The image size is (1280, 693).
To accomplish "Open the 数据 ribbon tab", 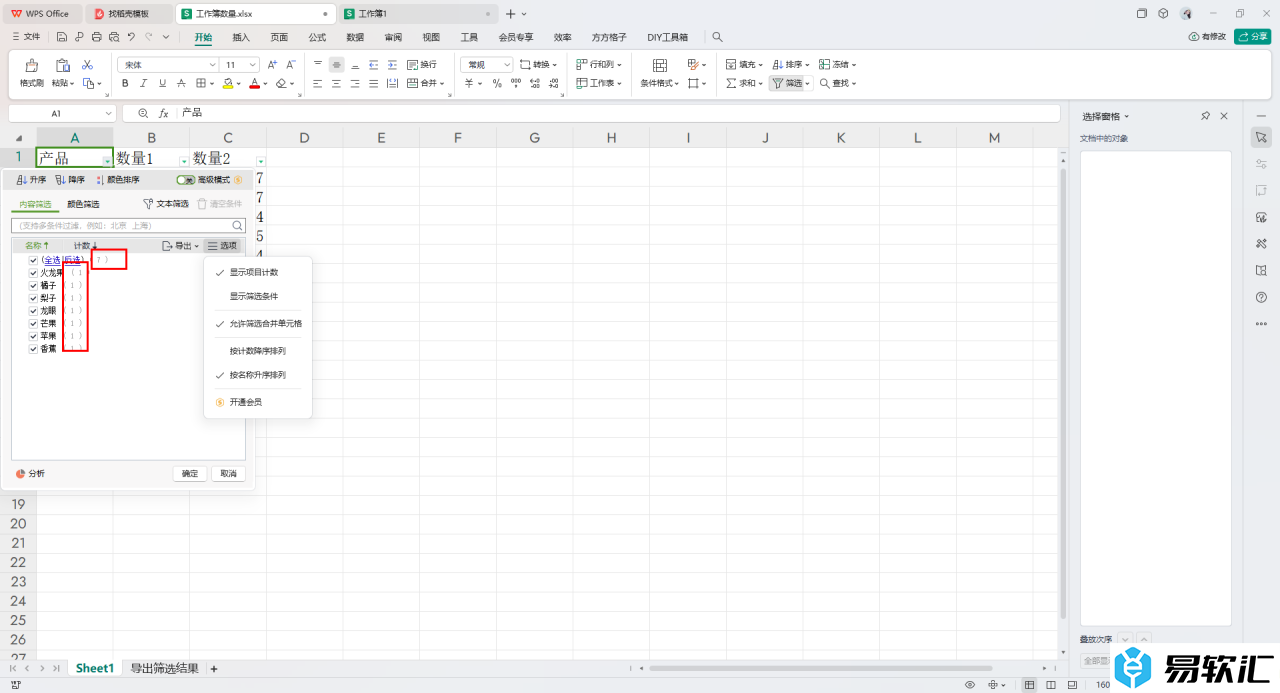I will click(x=355, y=37).
